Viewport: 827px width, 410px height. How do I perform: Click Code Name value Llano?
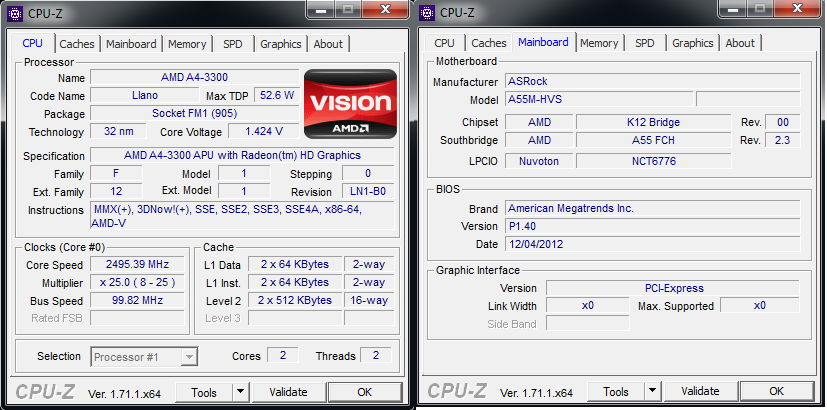point(145,96)
